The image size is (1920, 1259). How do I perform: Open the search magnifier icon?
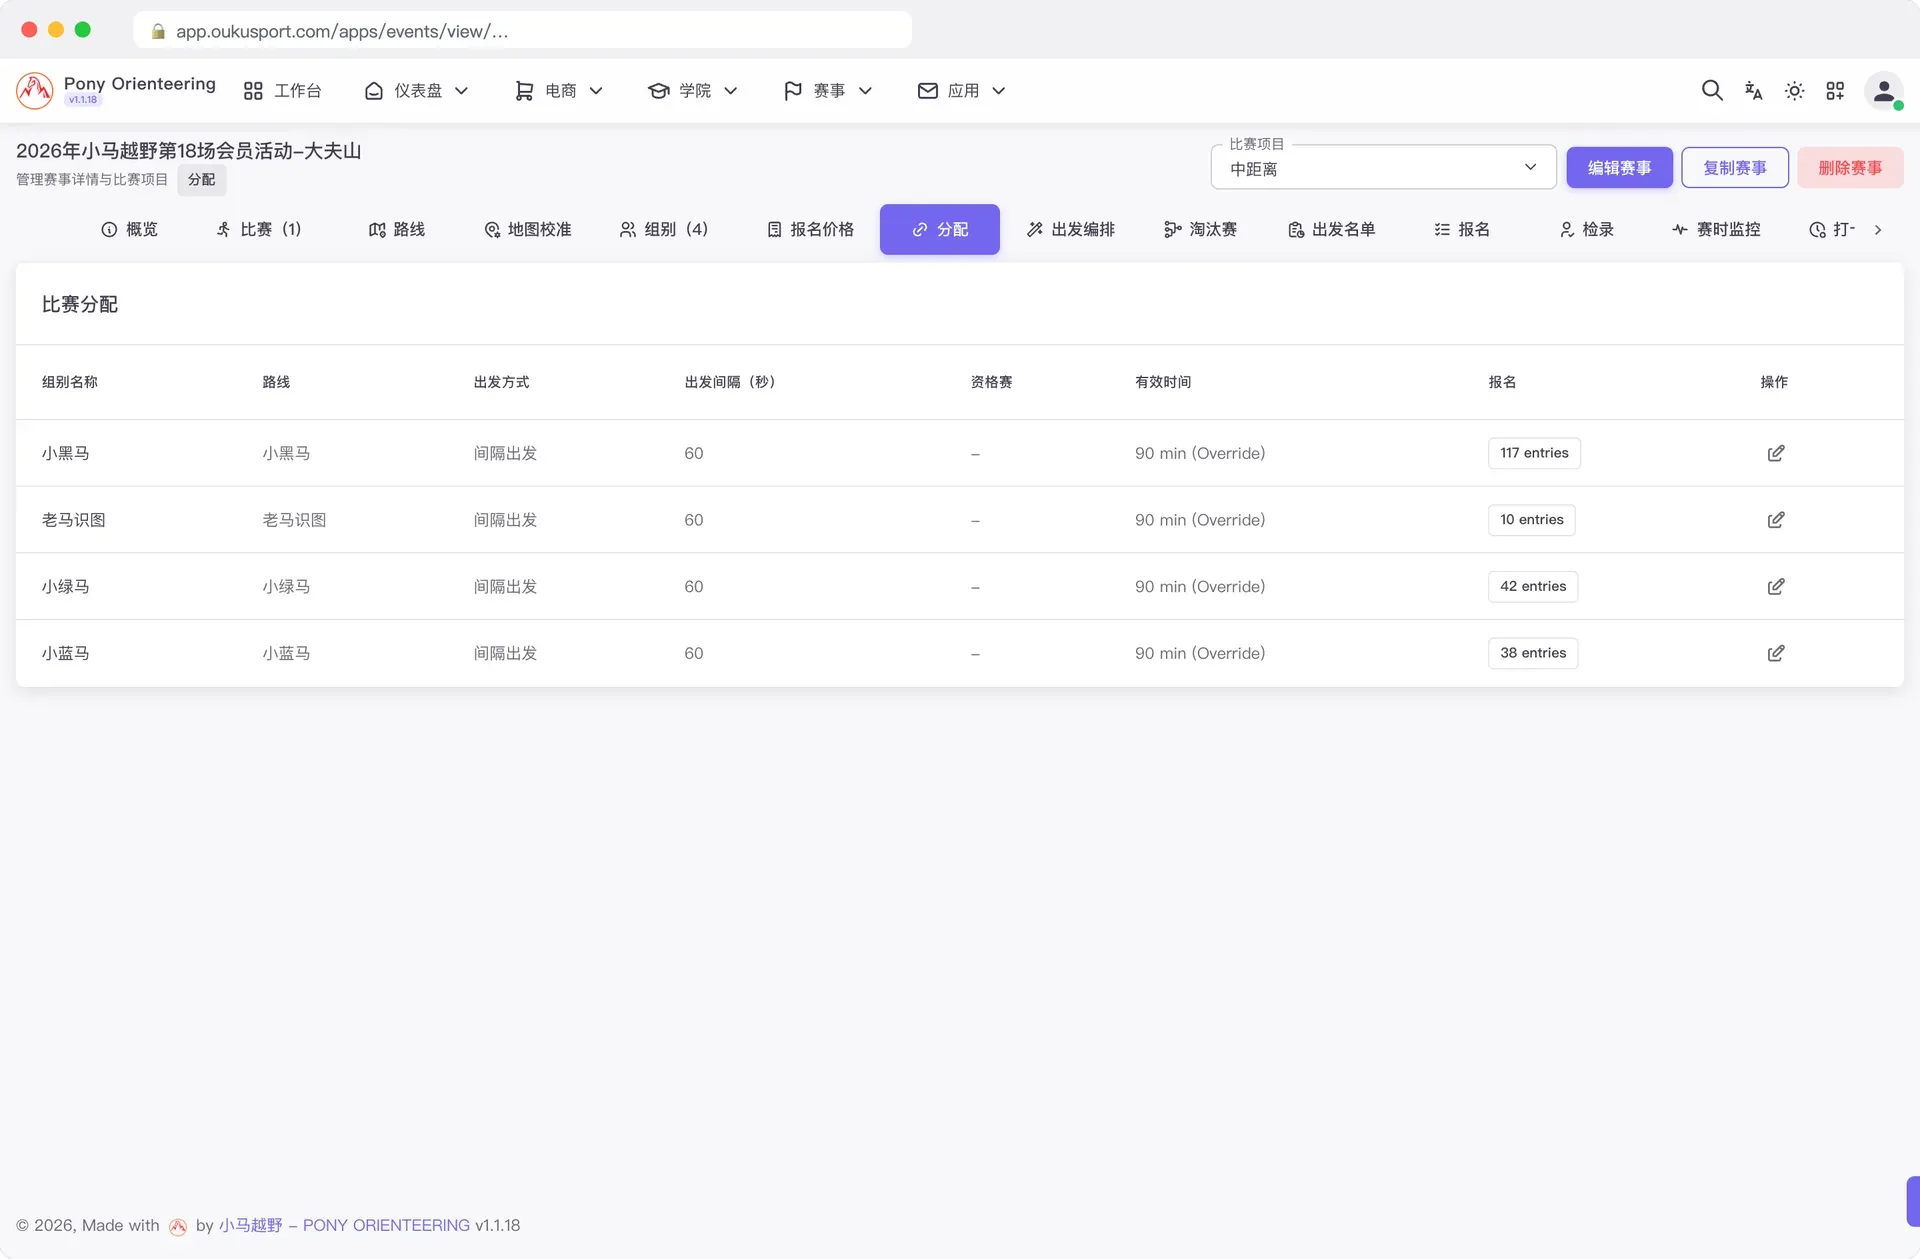point(1712,91)
